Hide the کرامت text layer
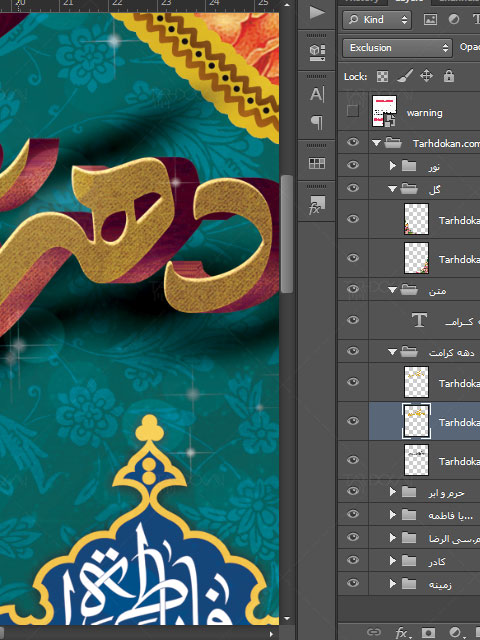480x640 pixels. coord(353,320)
